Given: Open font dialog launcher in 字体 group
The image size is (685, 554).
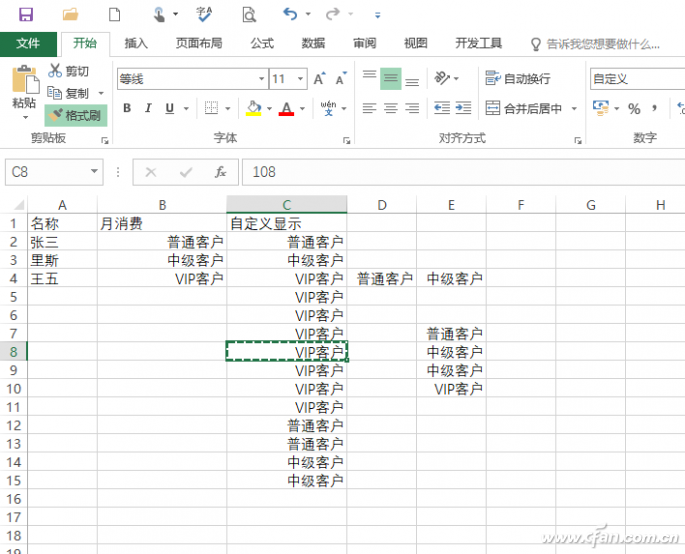Looking at the screenshot, I should coord(346,140).
